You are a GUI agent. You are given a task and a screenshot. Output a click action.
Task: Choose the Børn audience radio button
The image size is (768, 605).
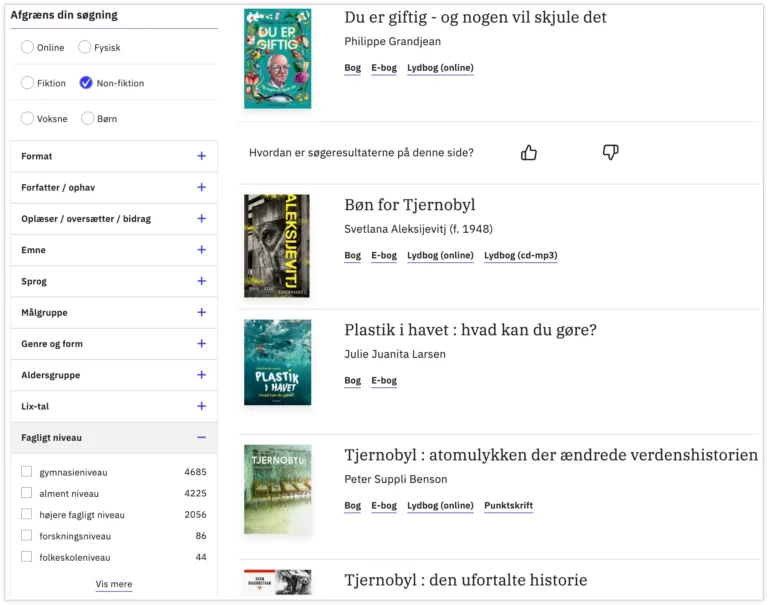coord(88,118)
